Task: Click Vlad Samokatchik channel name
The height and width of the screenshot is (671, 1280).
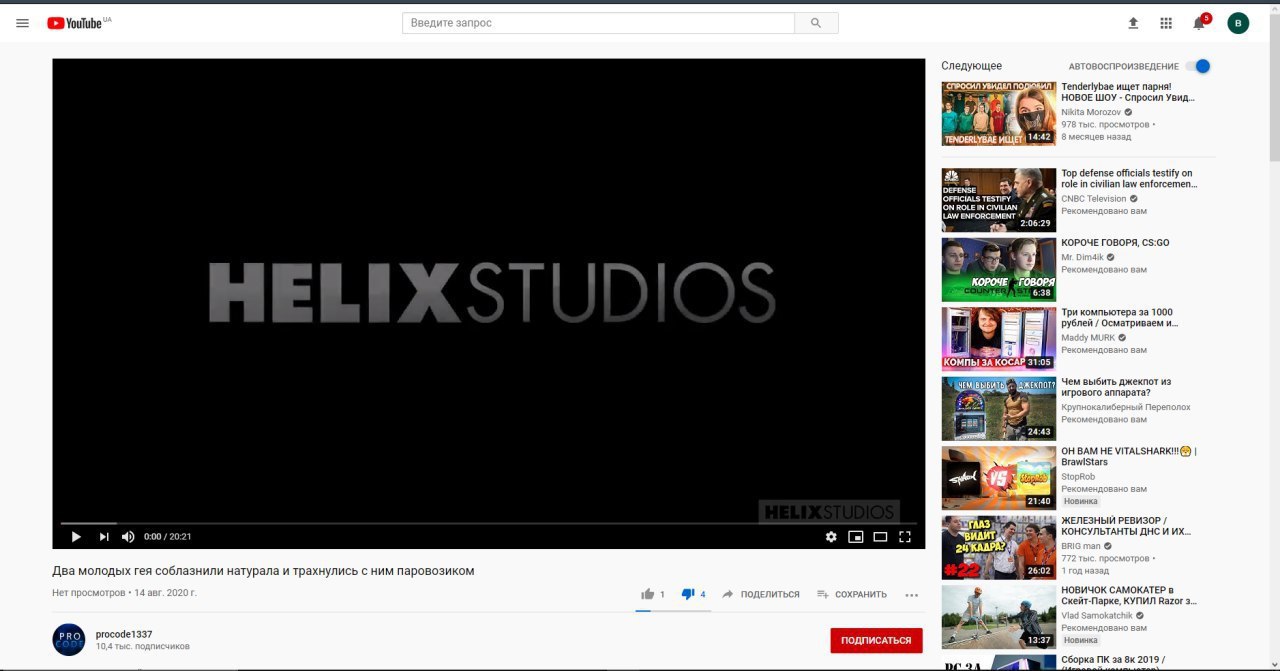Action: tap(1096, 616)
